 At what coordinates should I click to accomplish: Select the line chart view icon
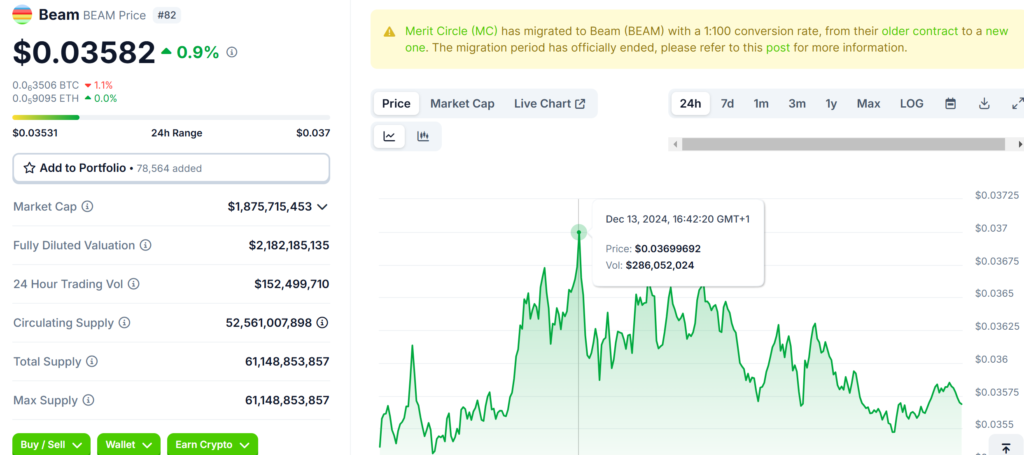click(x=389, y=137)
